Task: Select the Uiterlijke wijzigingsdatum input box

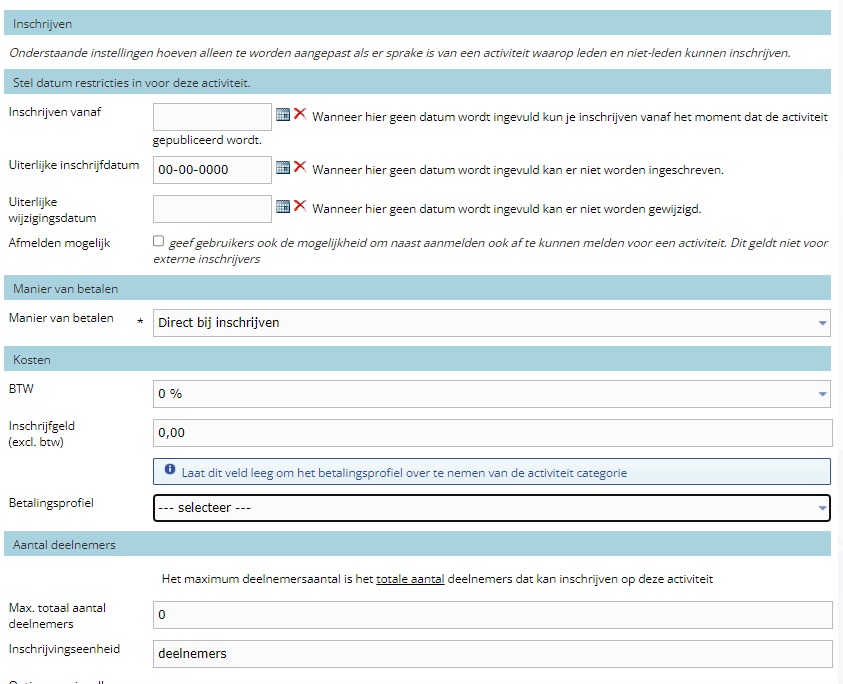Action: click(212, 208)
